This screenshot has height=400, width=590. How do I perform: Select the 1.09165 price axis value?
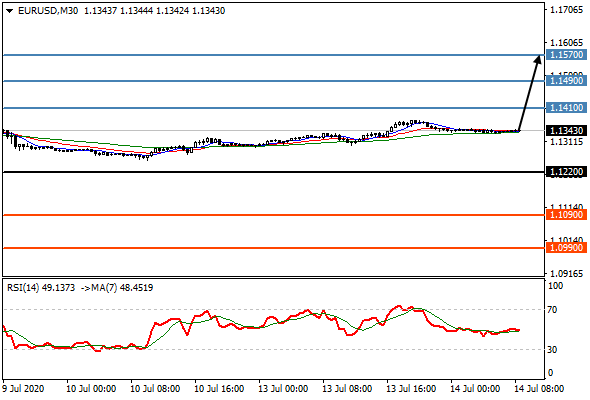[566, 274]
